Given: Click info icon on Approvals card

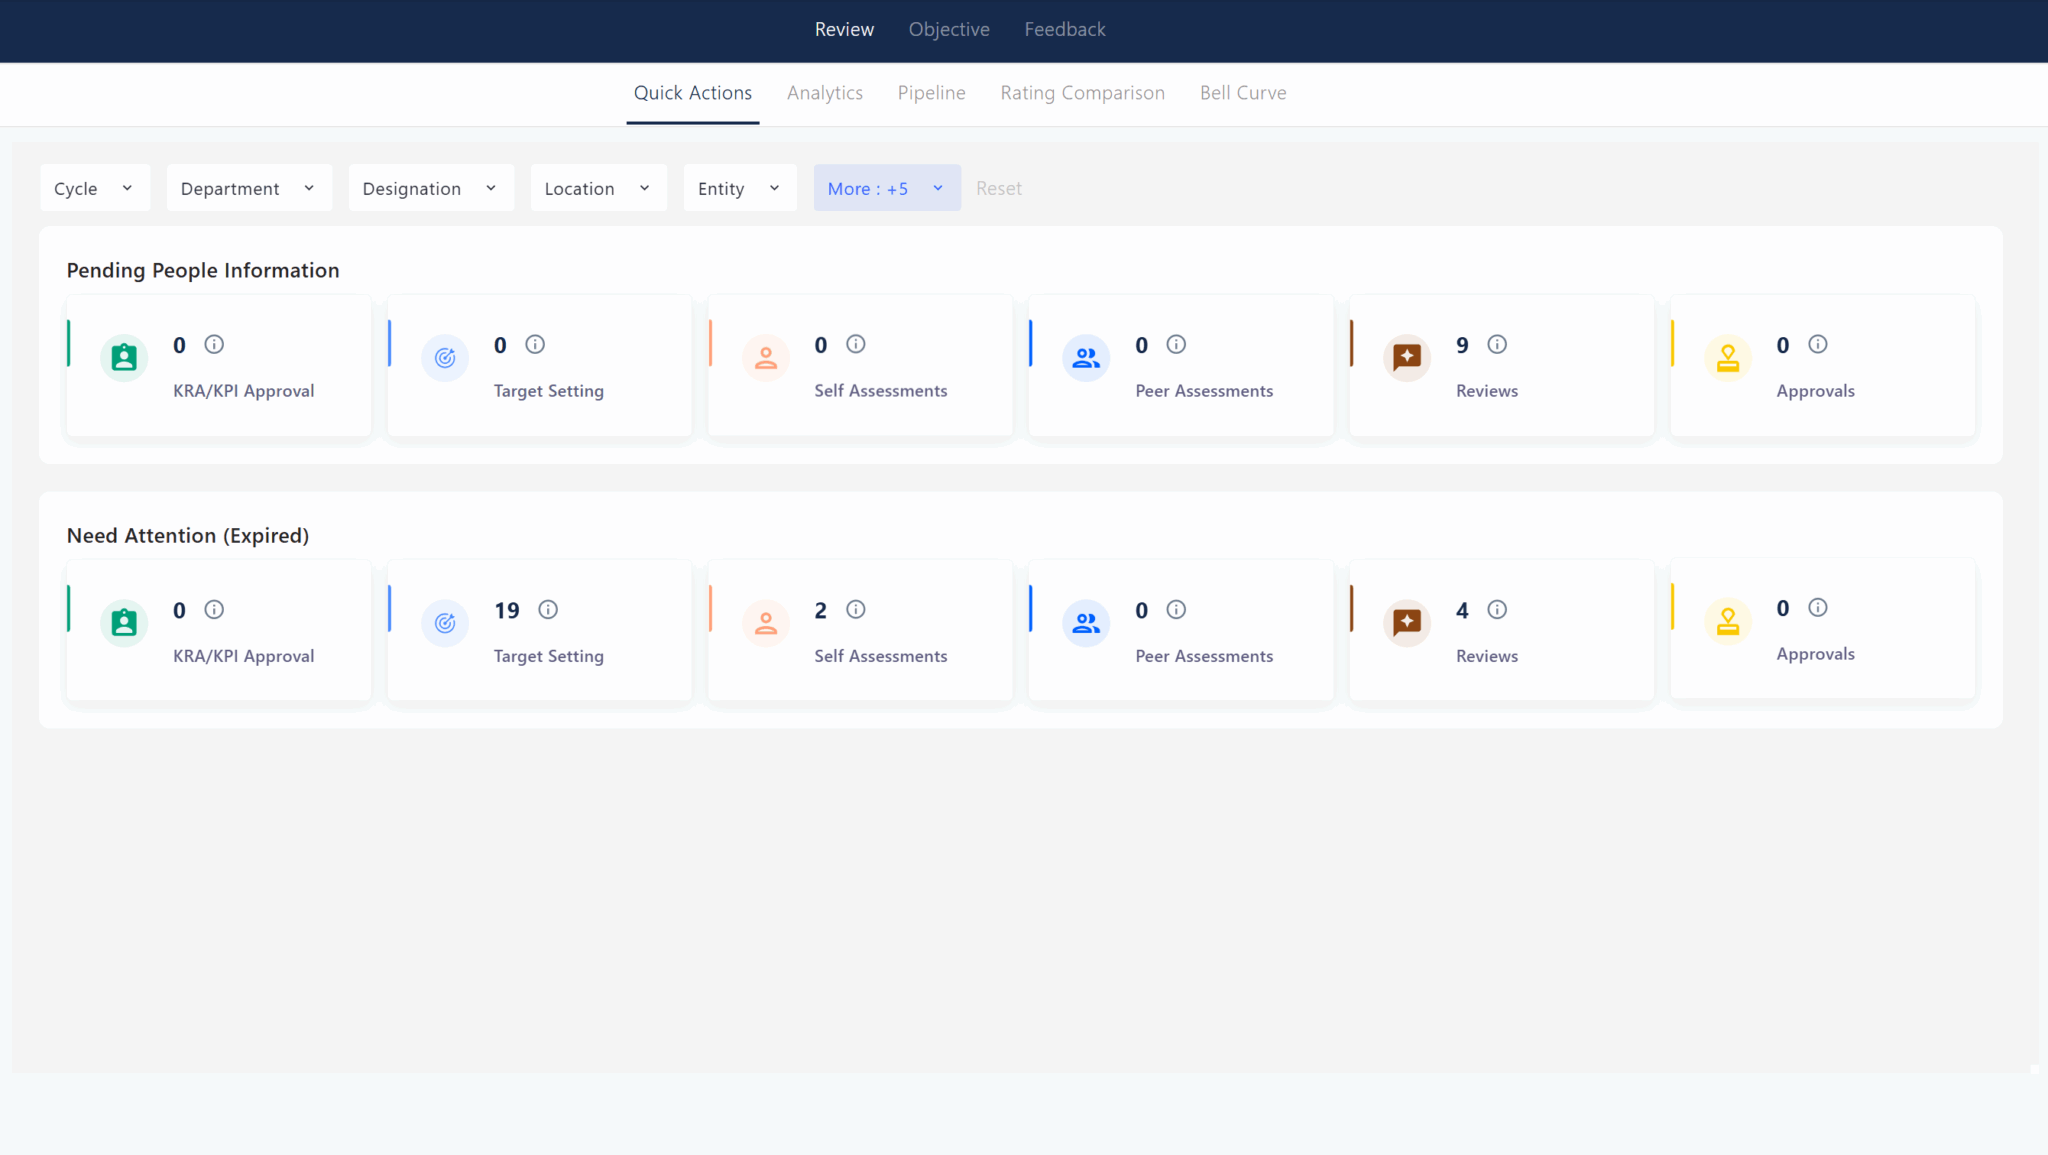Looking at the screenshot, I should coord(1817,344).
